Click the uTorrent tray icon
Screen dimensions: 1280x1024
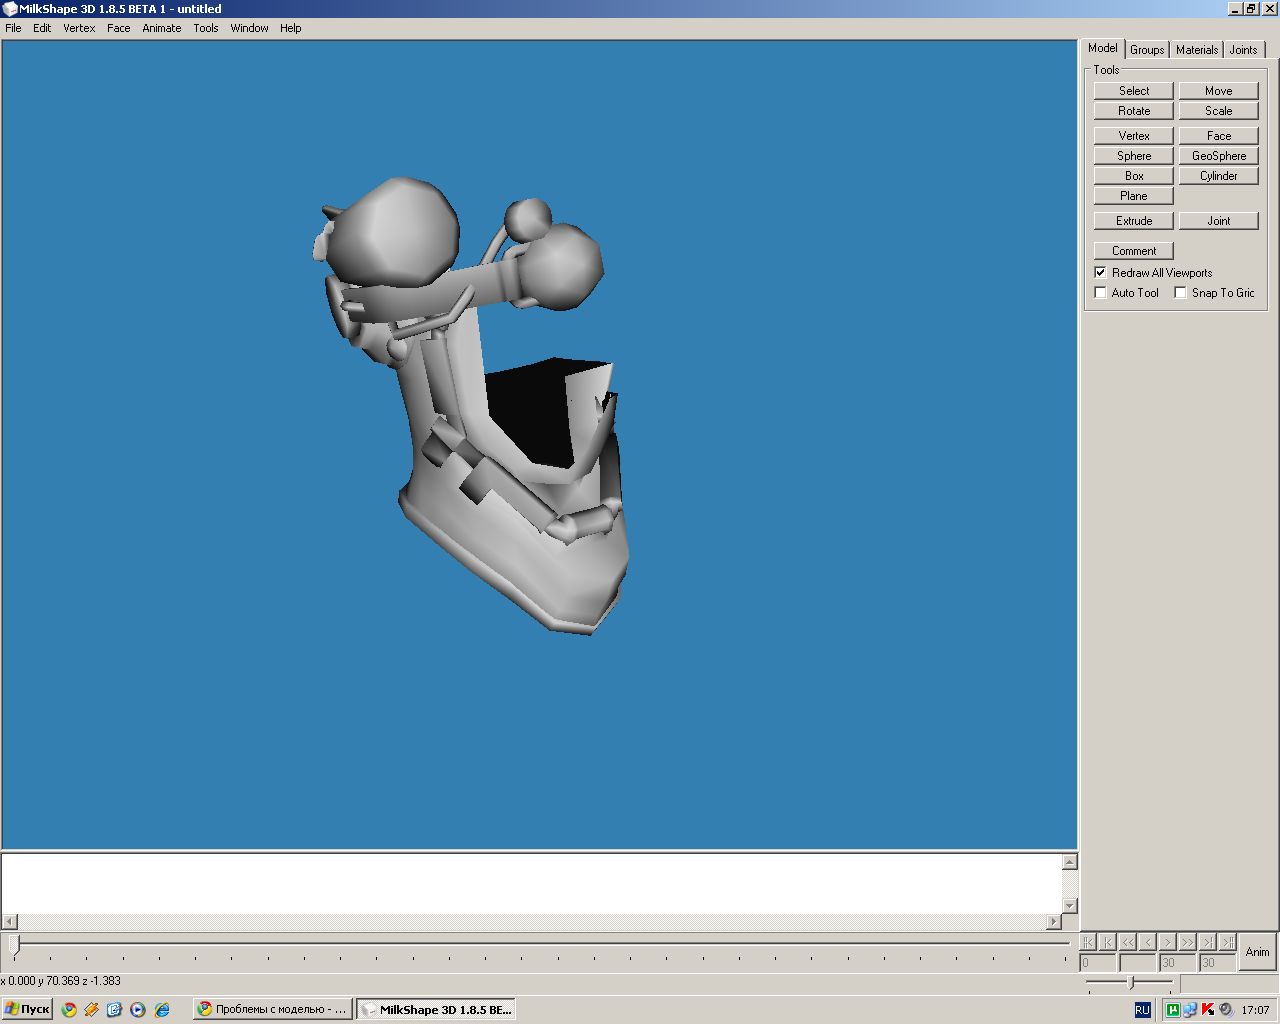[1173, 1010]
